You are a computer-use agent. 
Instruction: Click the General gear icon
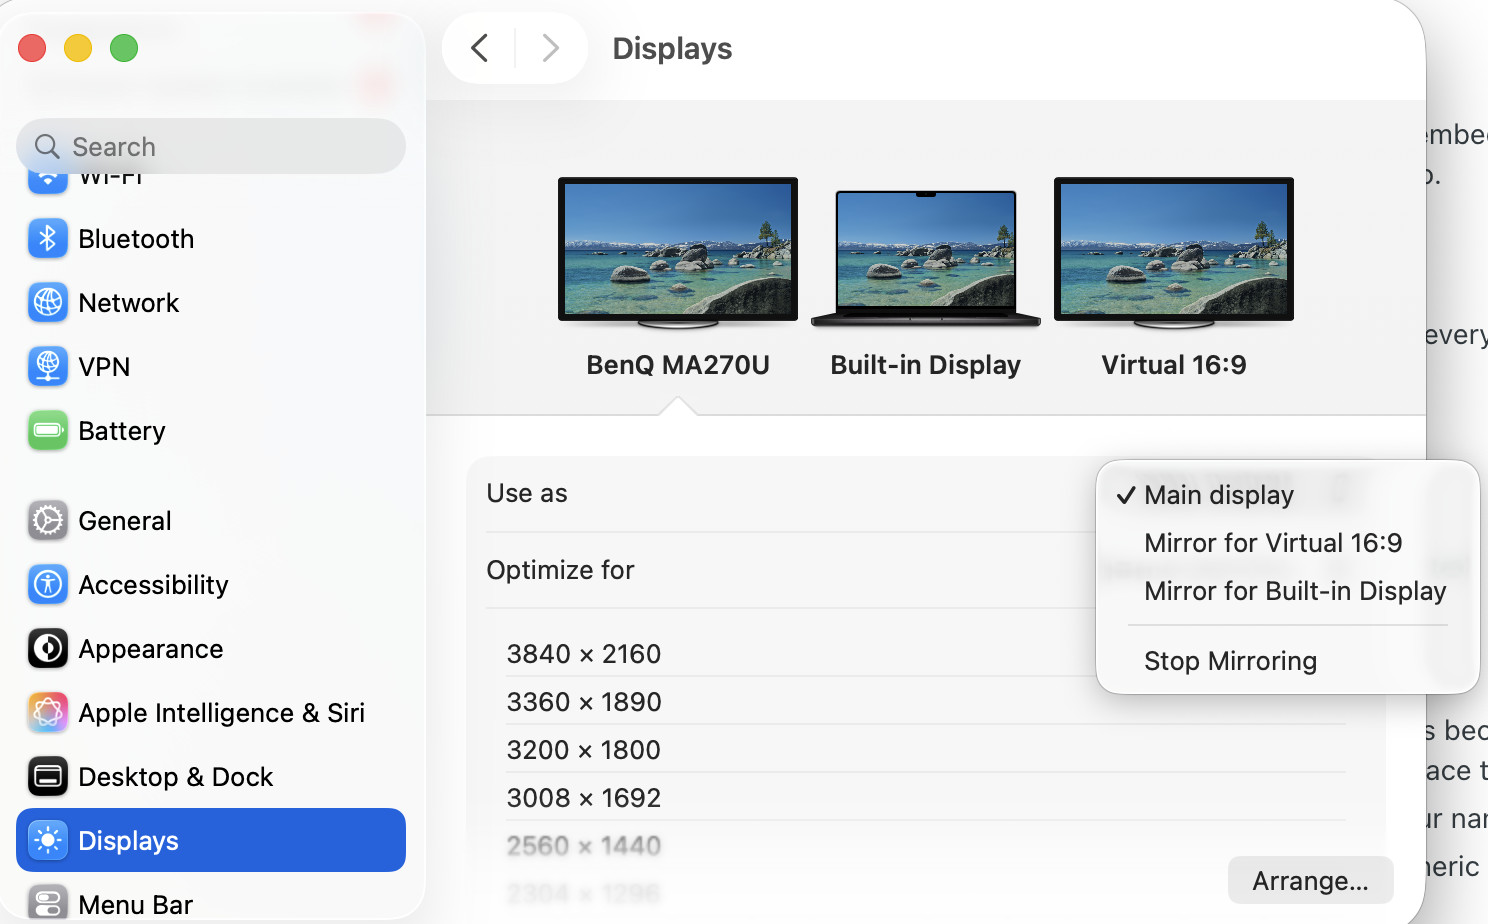(48, 521)
